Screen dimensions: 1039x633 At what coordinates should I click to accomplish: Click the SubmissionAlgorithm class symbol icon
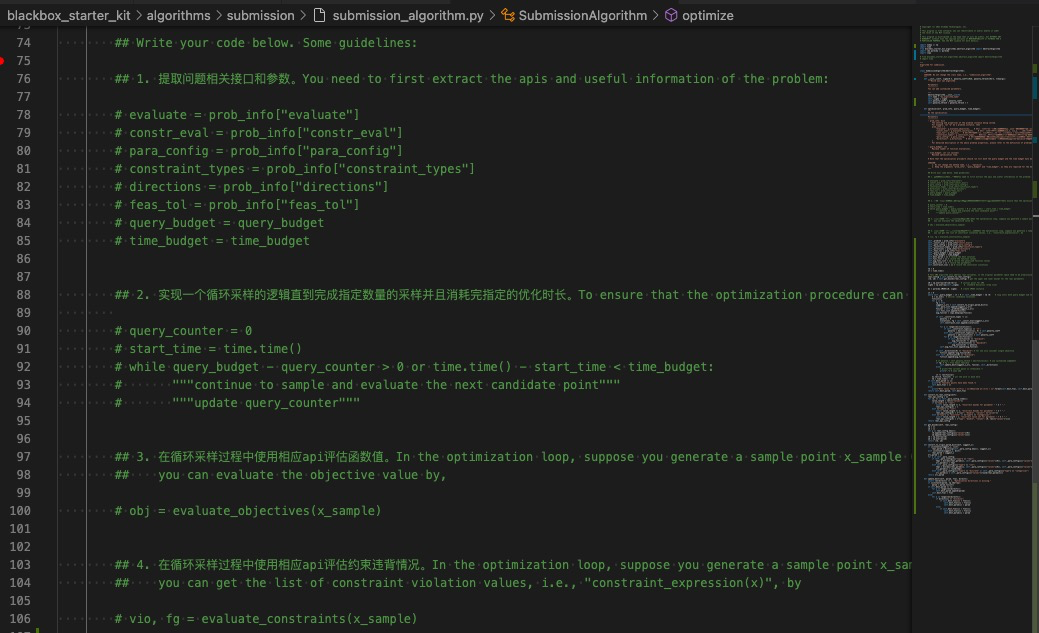[508, 16]
